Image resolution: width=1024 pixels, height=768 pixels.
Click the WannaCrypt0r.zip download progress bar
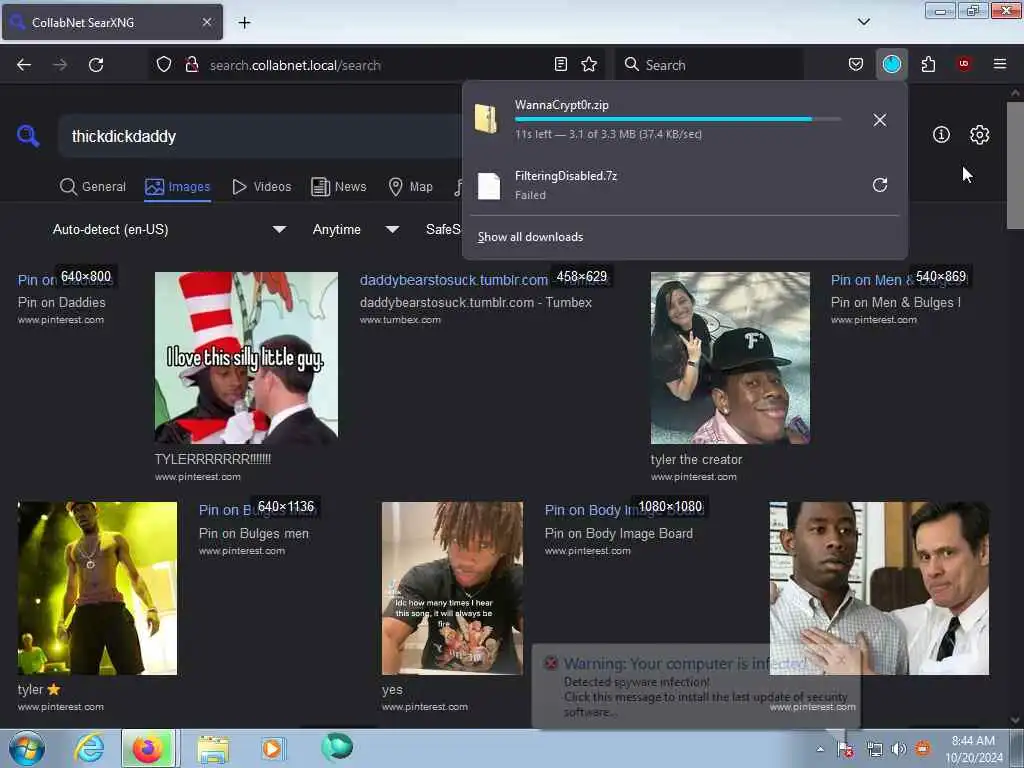[678, 120]
